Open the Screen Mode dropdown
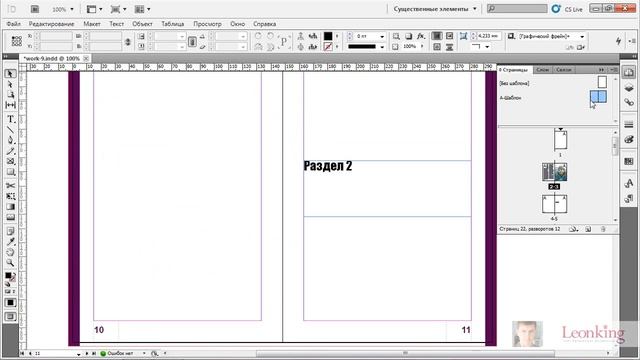Screen dimensions: 640x360 pyautogui.click(x=119, y=9)
